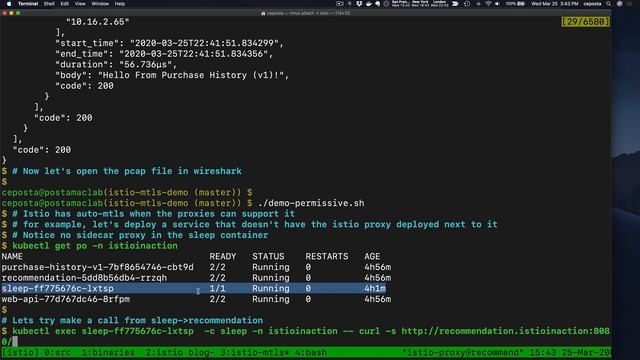Click the screen recording menu bar icon
The width and height of the screenshot is (640, 360).
340,4
